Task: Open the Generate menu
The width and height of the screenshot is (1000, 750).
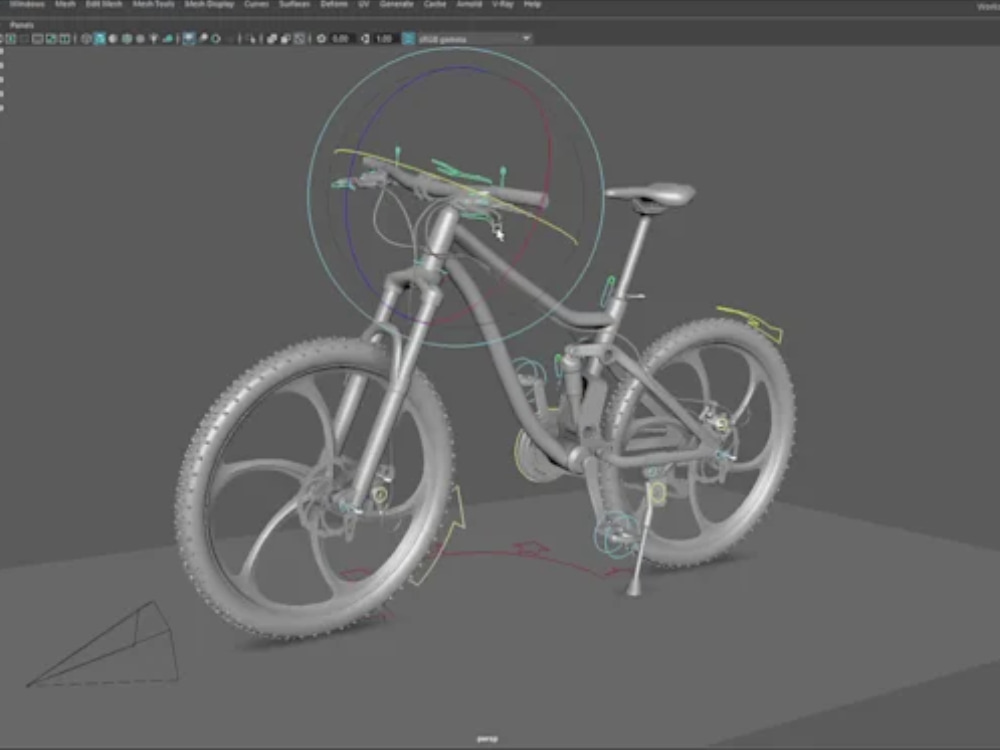Action: [x=397, y=4]
